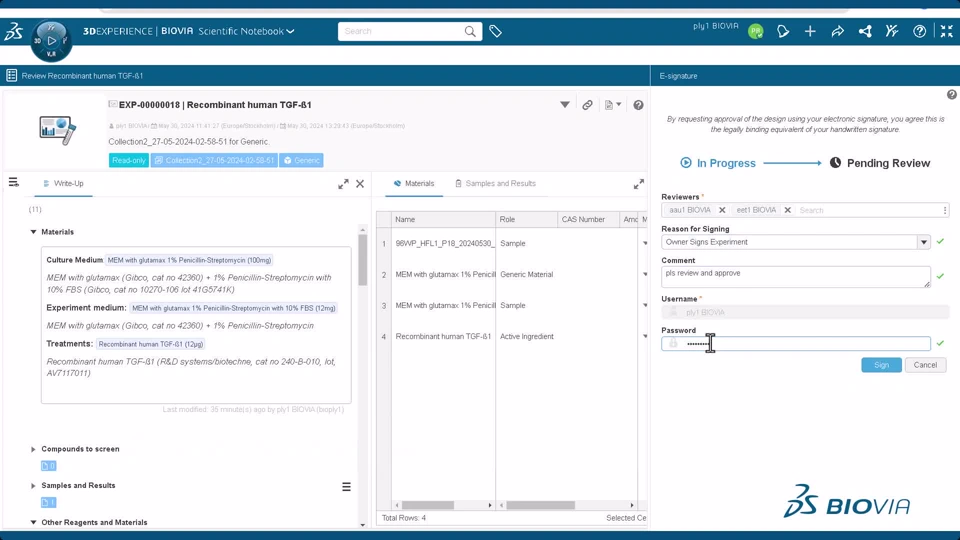Select Active Ingredient role cell
Image resolution: width=960 pixels, height=540 pixels.
[527, 336]
